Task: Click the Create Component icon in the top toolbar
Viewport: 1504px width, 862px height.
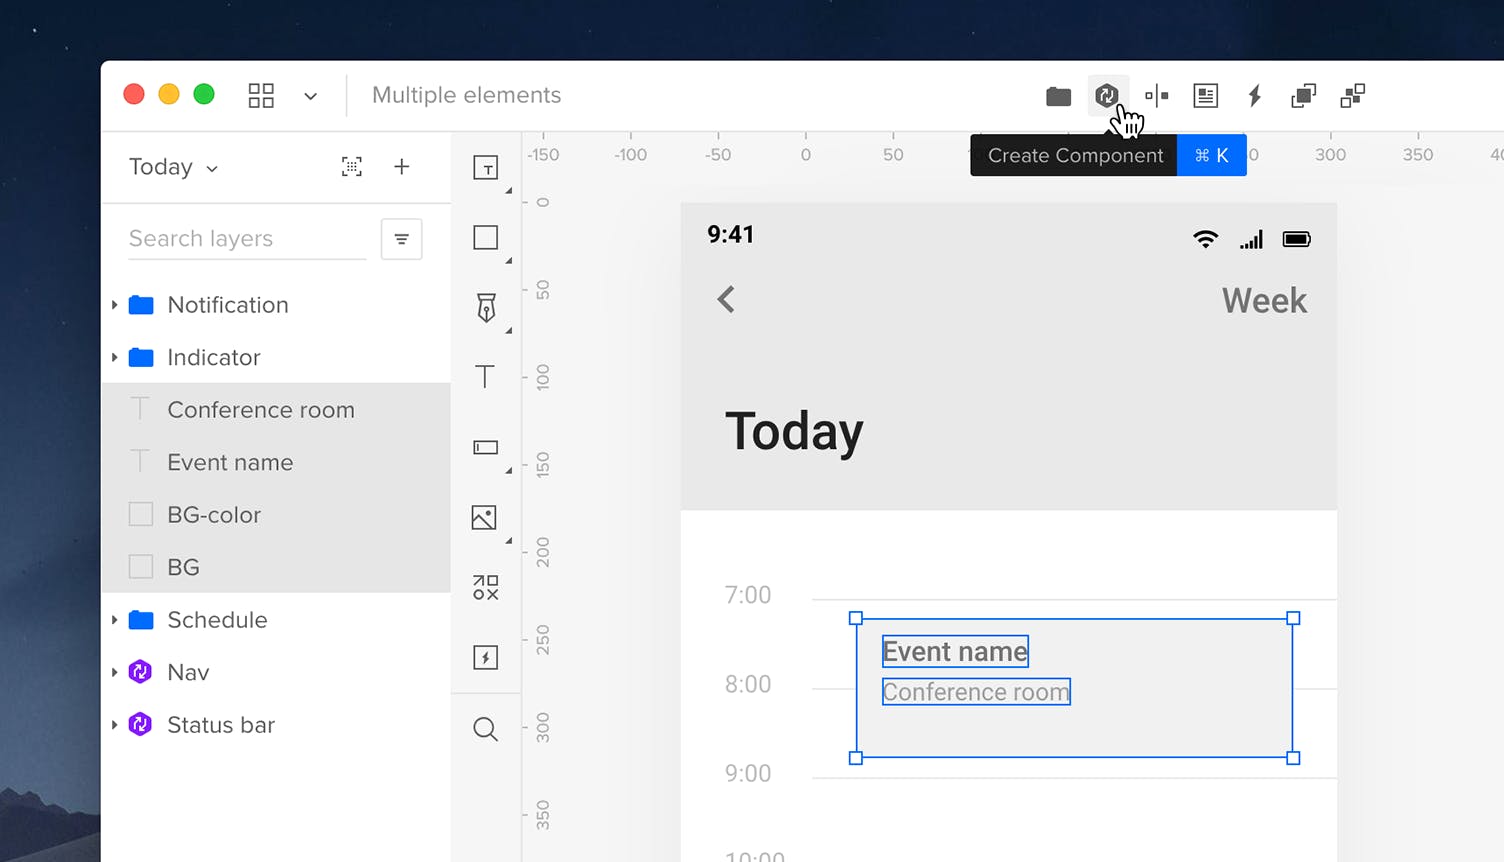Action: coord(1106,95)
